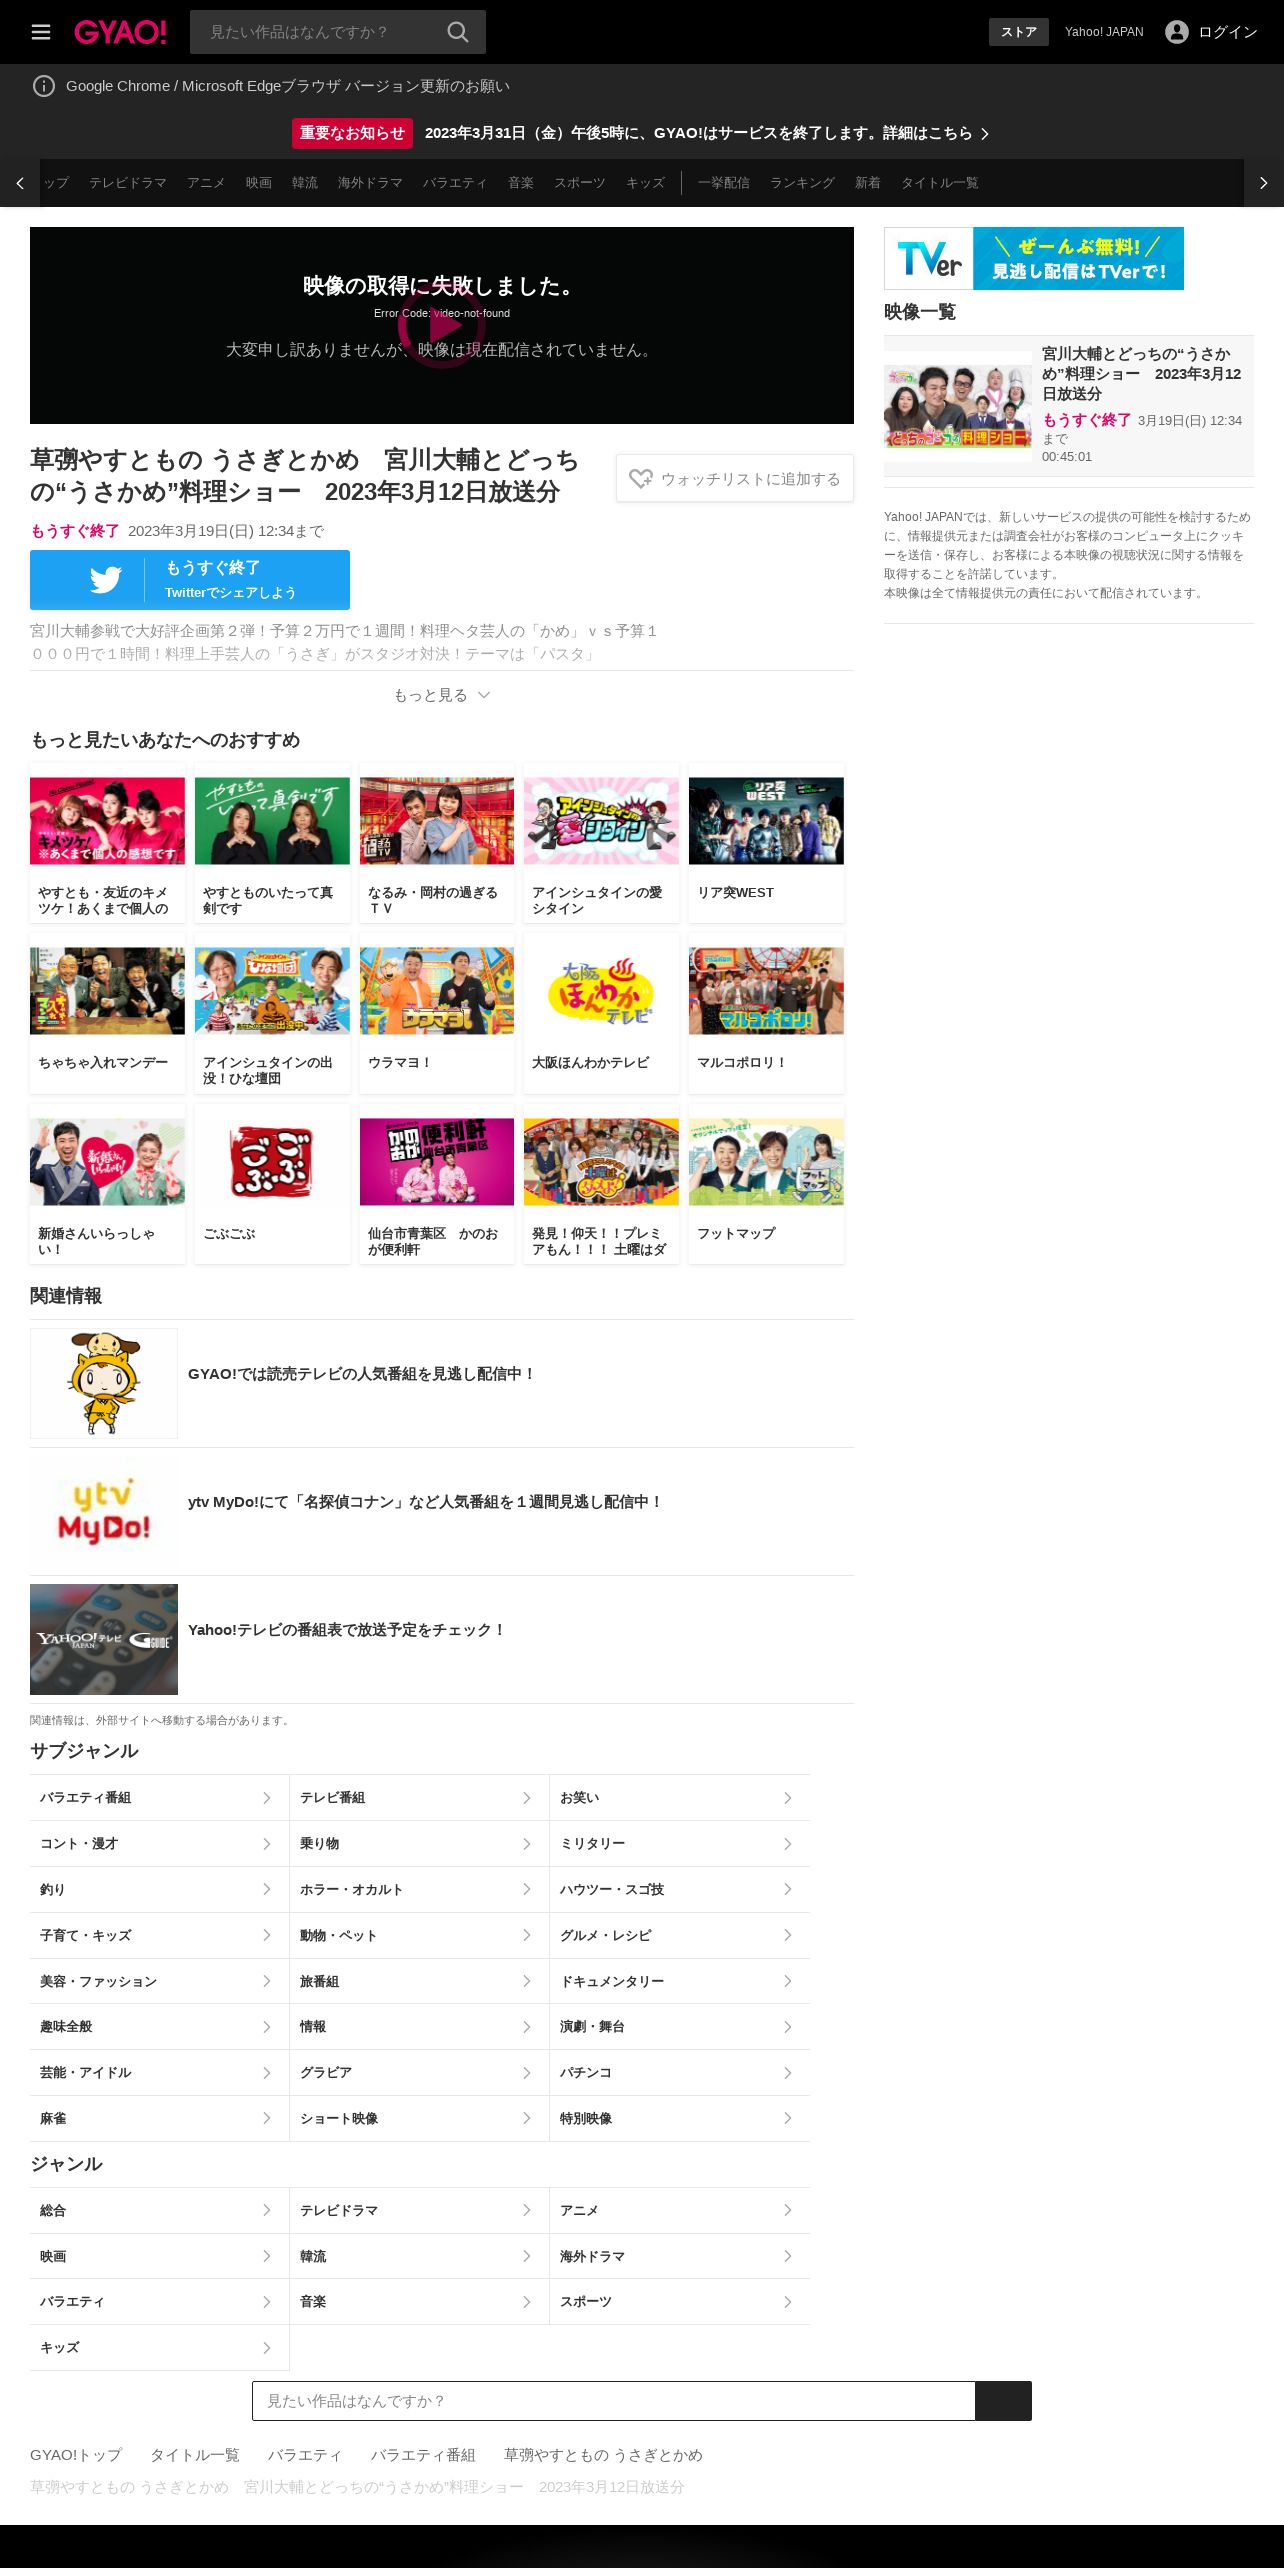The height and width of the screenshot is (2568, 1284).
Task: Open the グルメ・レシピ subgenre row
Action: point(680,1935)
